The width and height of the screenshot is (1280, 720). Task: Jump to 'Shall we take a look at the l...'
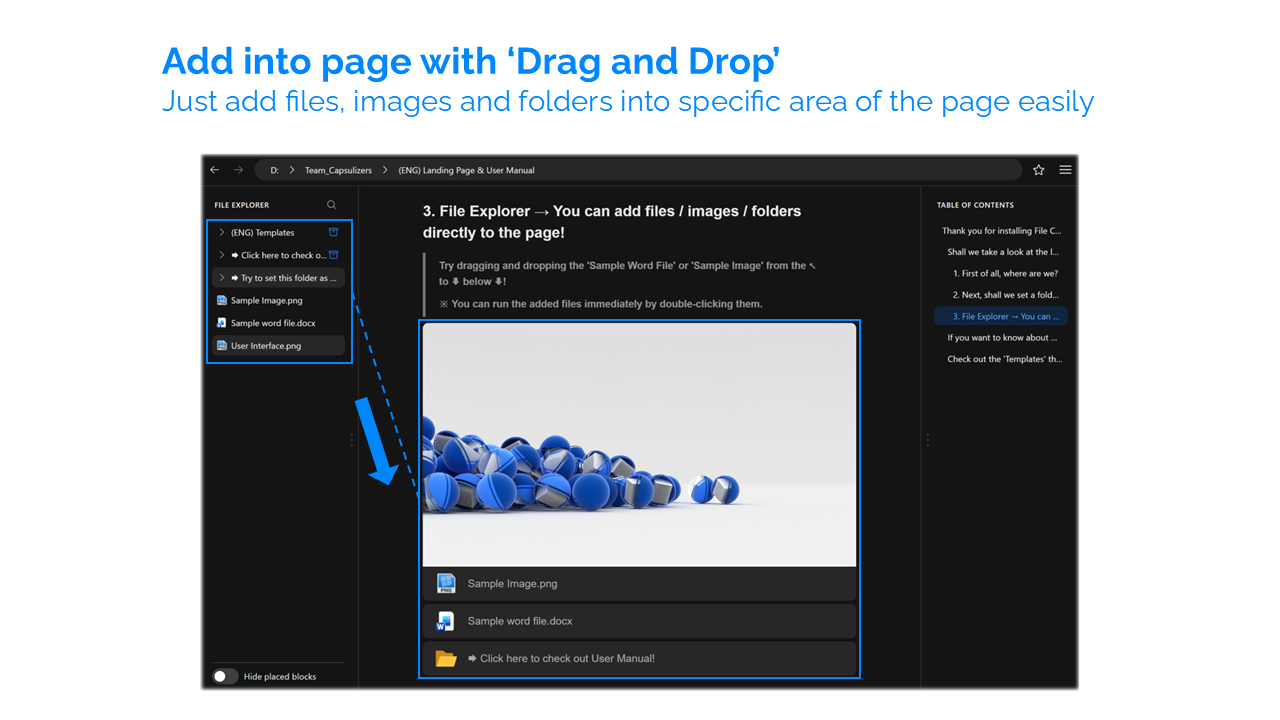pos(1003,252)
